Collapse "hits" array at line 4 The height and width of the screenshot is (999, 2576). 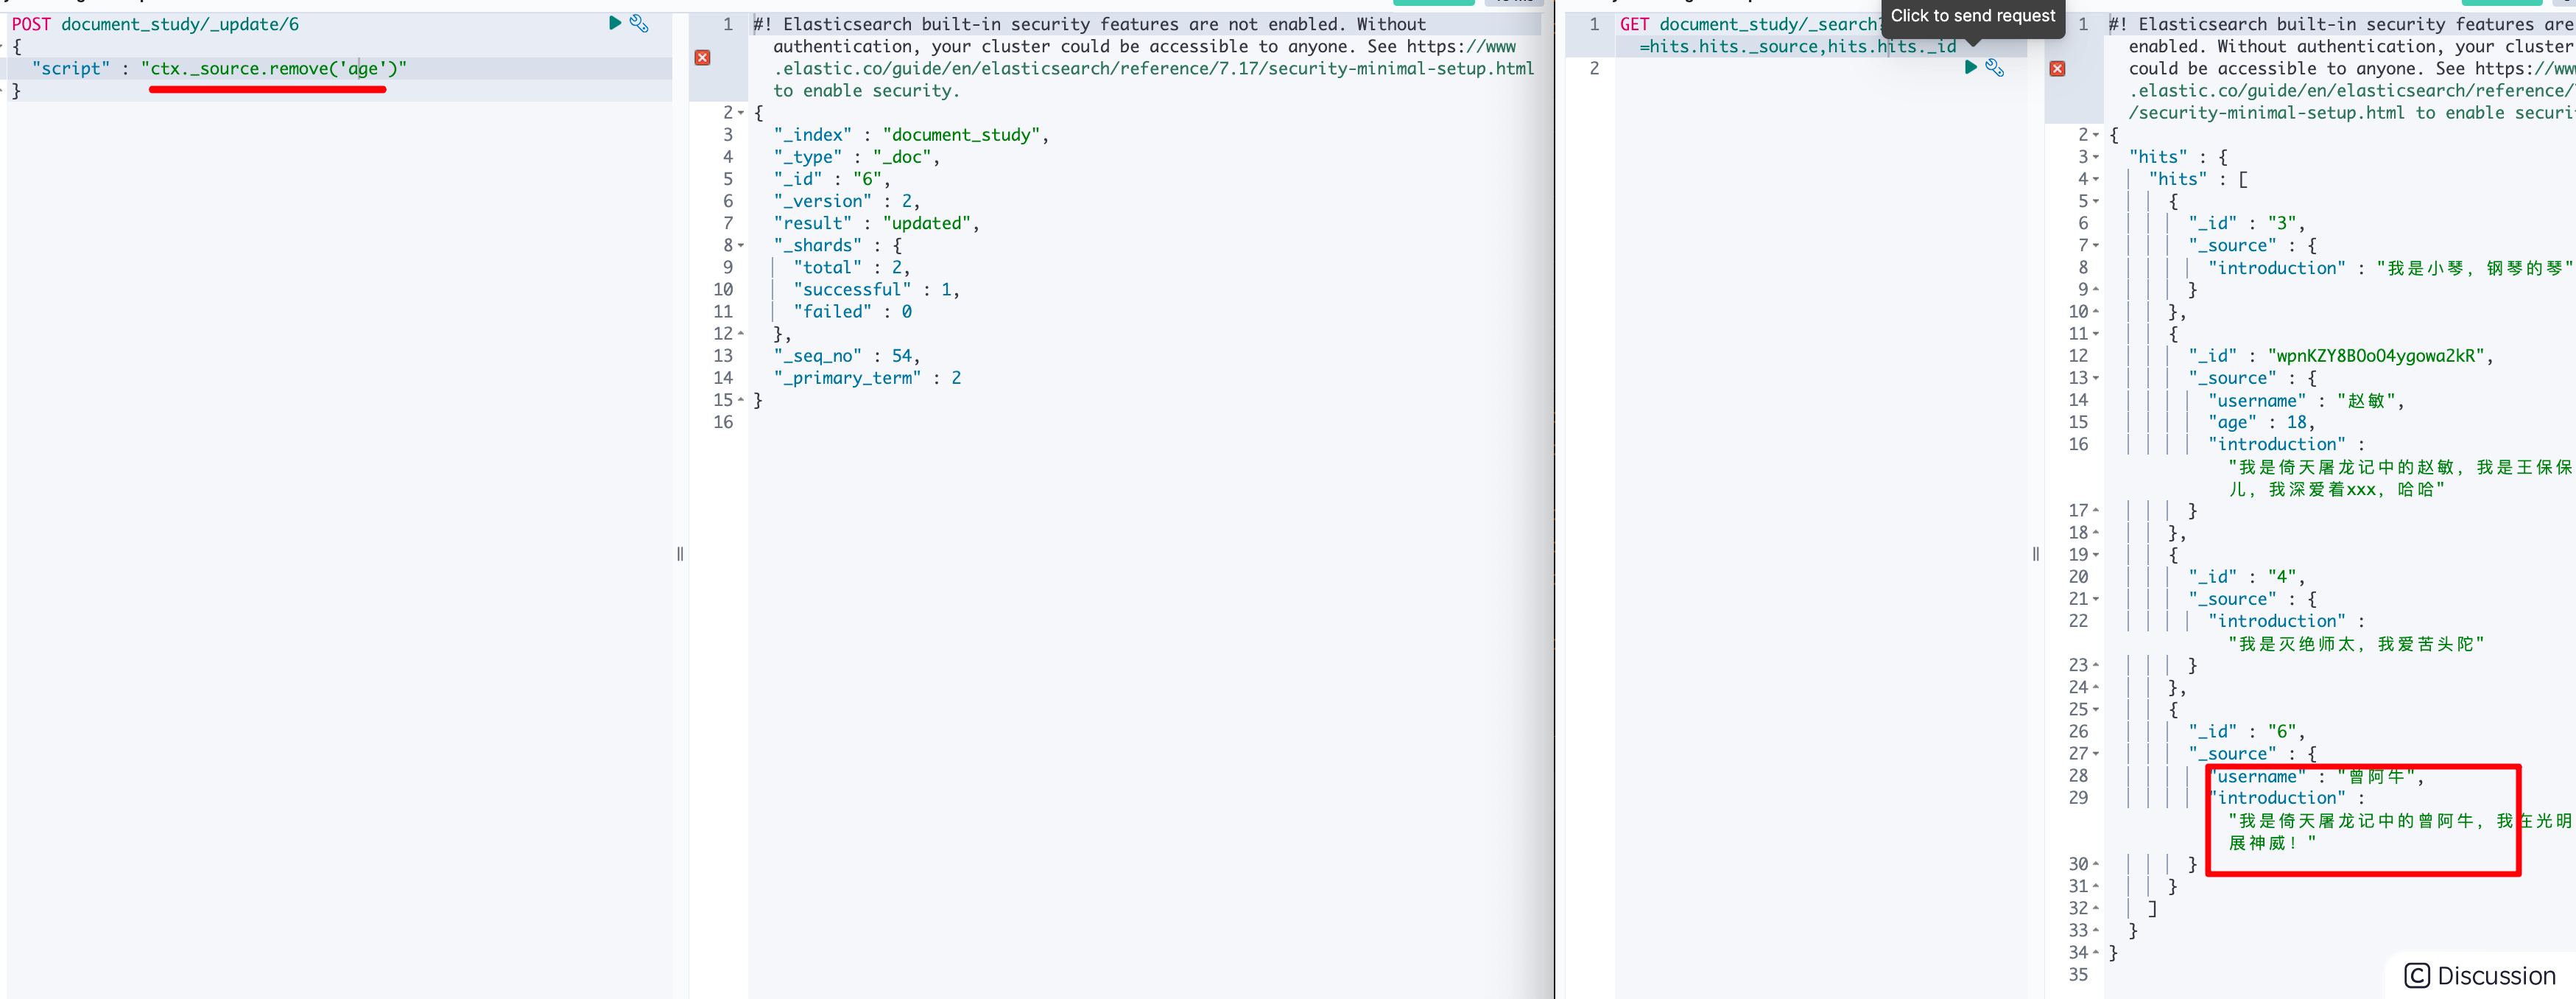point(2096,179)
